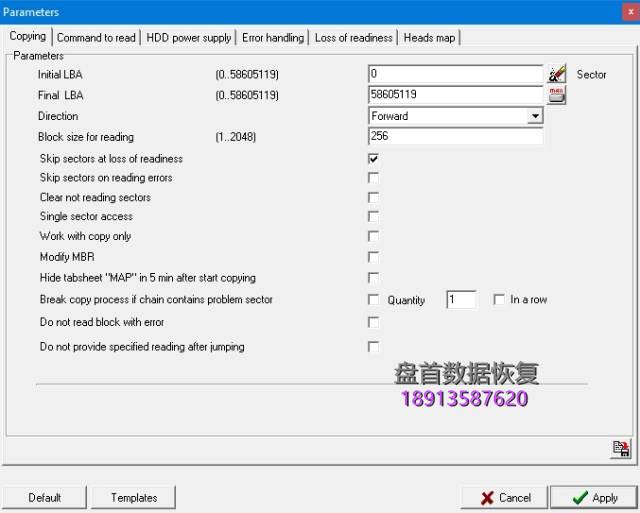Open the Command to read tab

(x=96, y=38)
